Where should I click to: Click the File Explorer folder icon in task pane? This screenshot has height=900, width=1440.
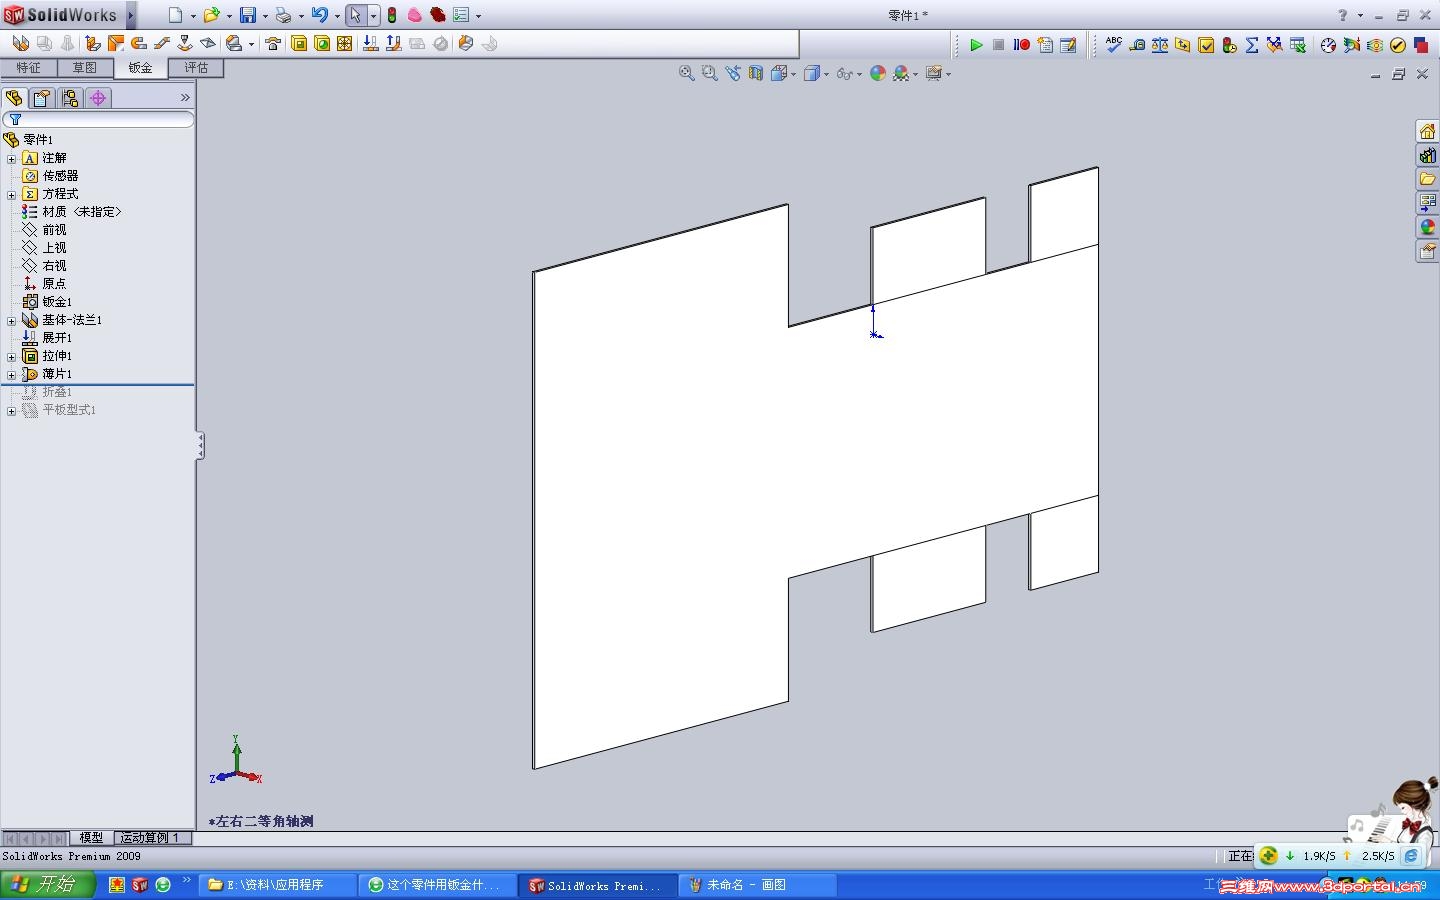(1427, 179)
